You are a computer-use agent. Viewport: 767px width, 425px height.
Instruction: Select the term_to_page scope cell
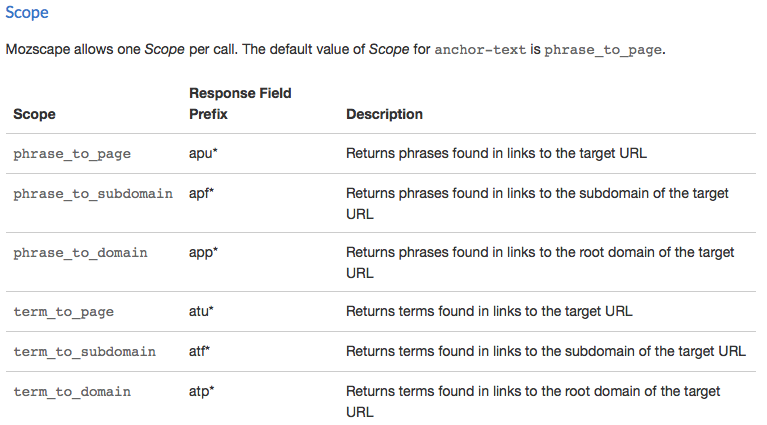[63, 312]
